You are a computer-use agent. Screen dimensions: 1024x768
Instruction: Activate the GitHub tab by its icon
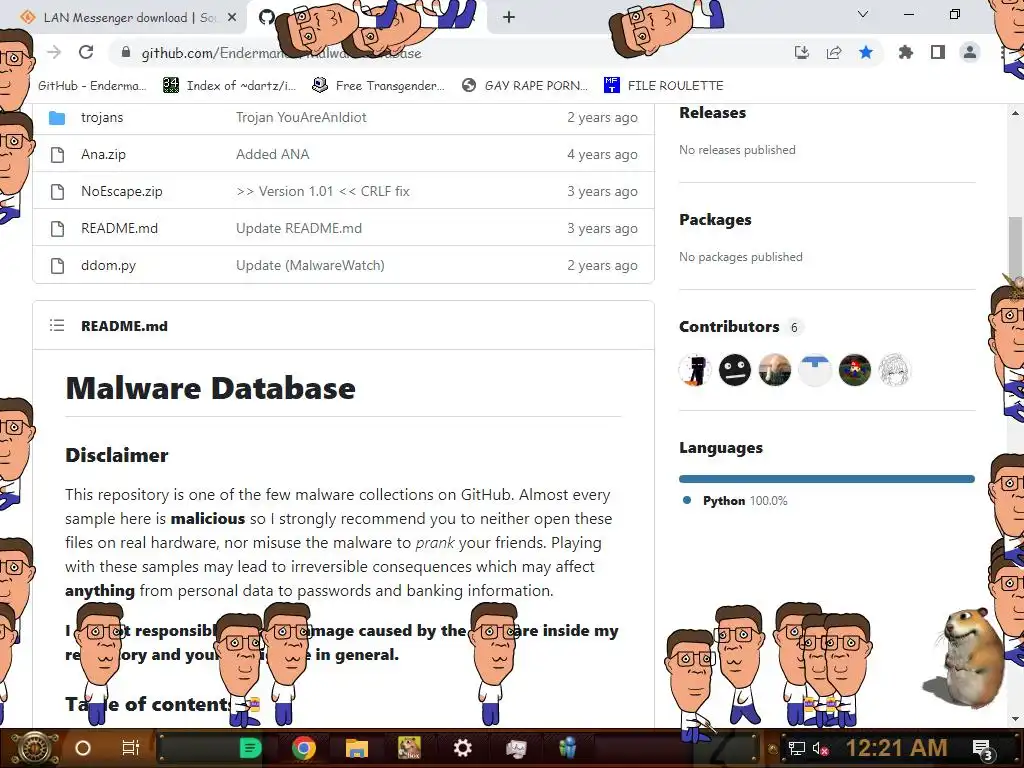pyautogui.click(x=266, y=17)
